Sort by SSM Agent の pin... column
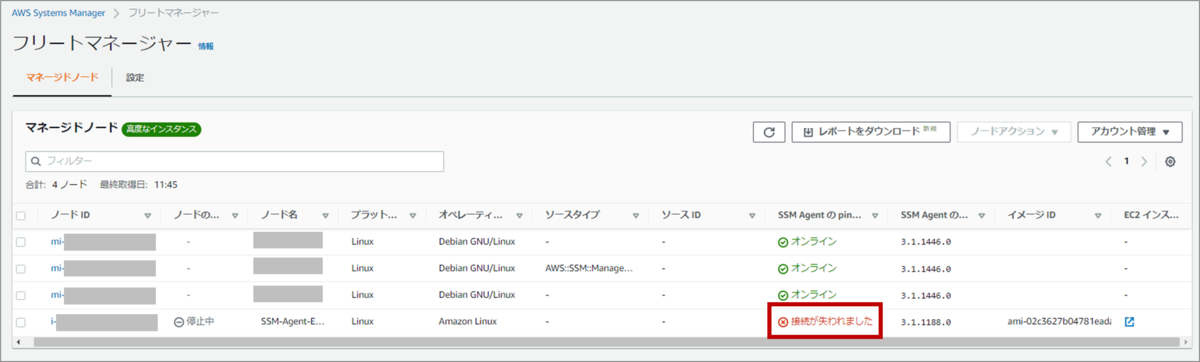Image resolution: width=1200 pixels, height=362 pixels. click(875, 215)
